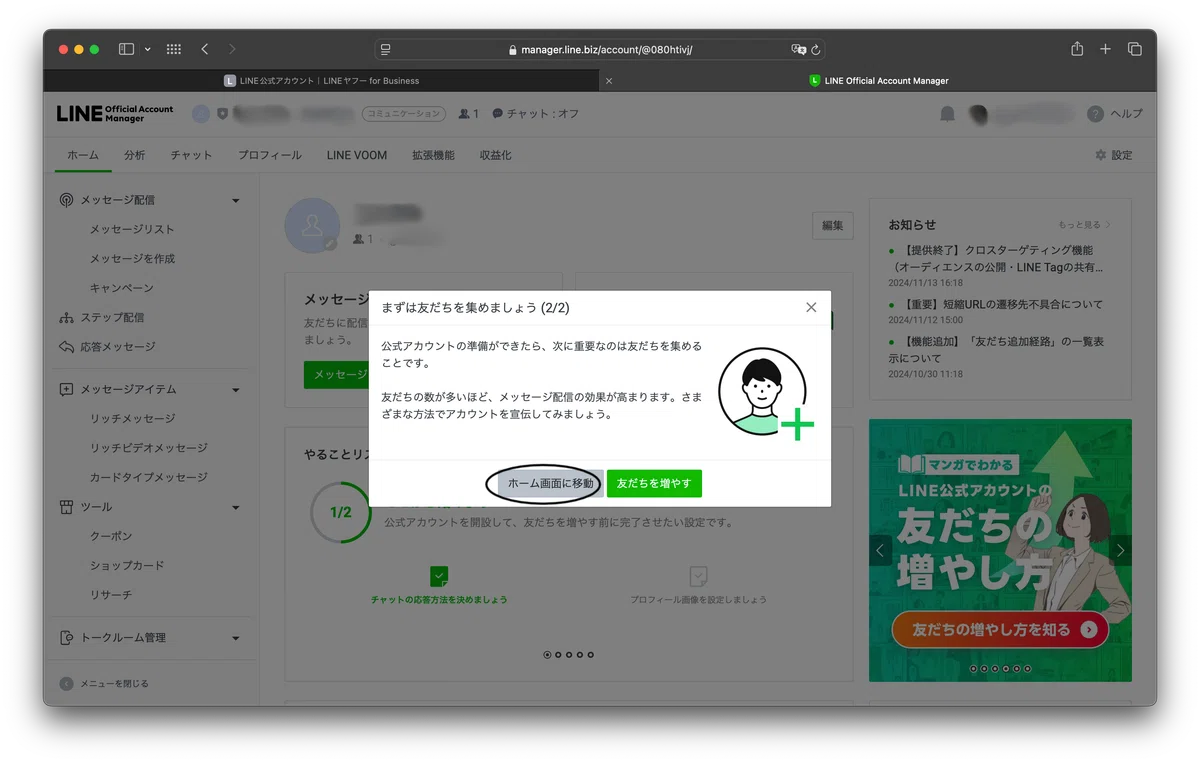Go back with Safari back arrow
The height and width of the screenshot is (763, 1200).
click(205, 49)
